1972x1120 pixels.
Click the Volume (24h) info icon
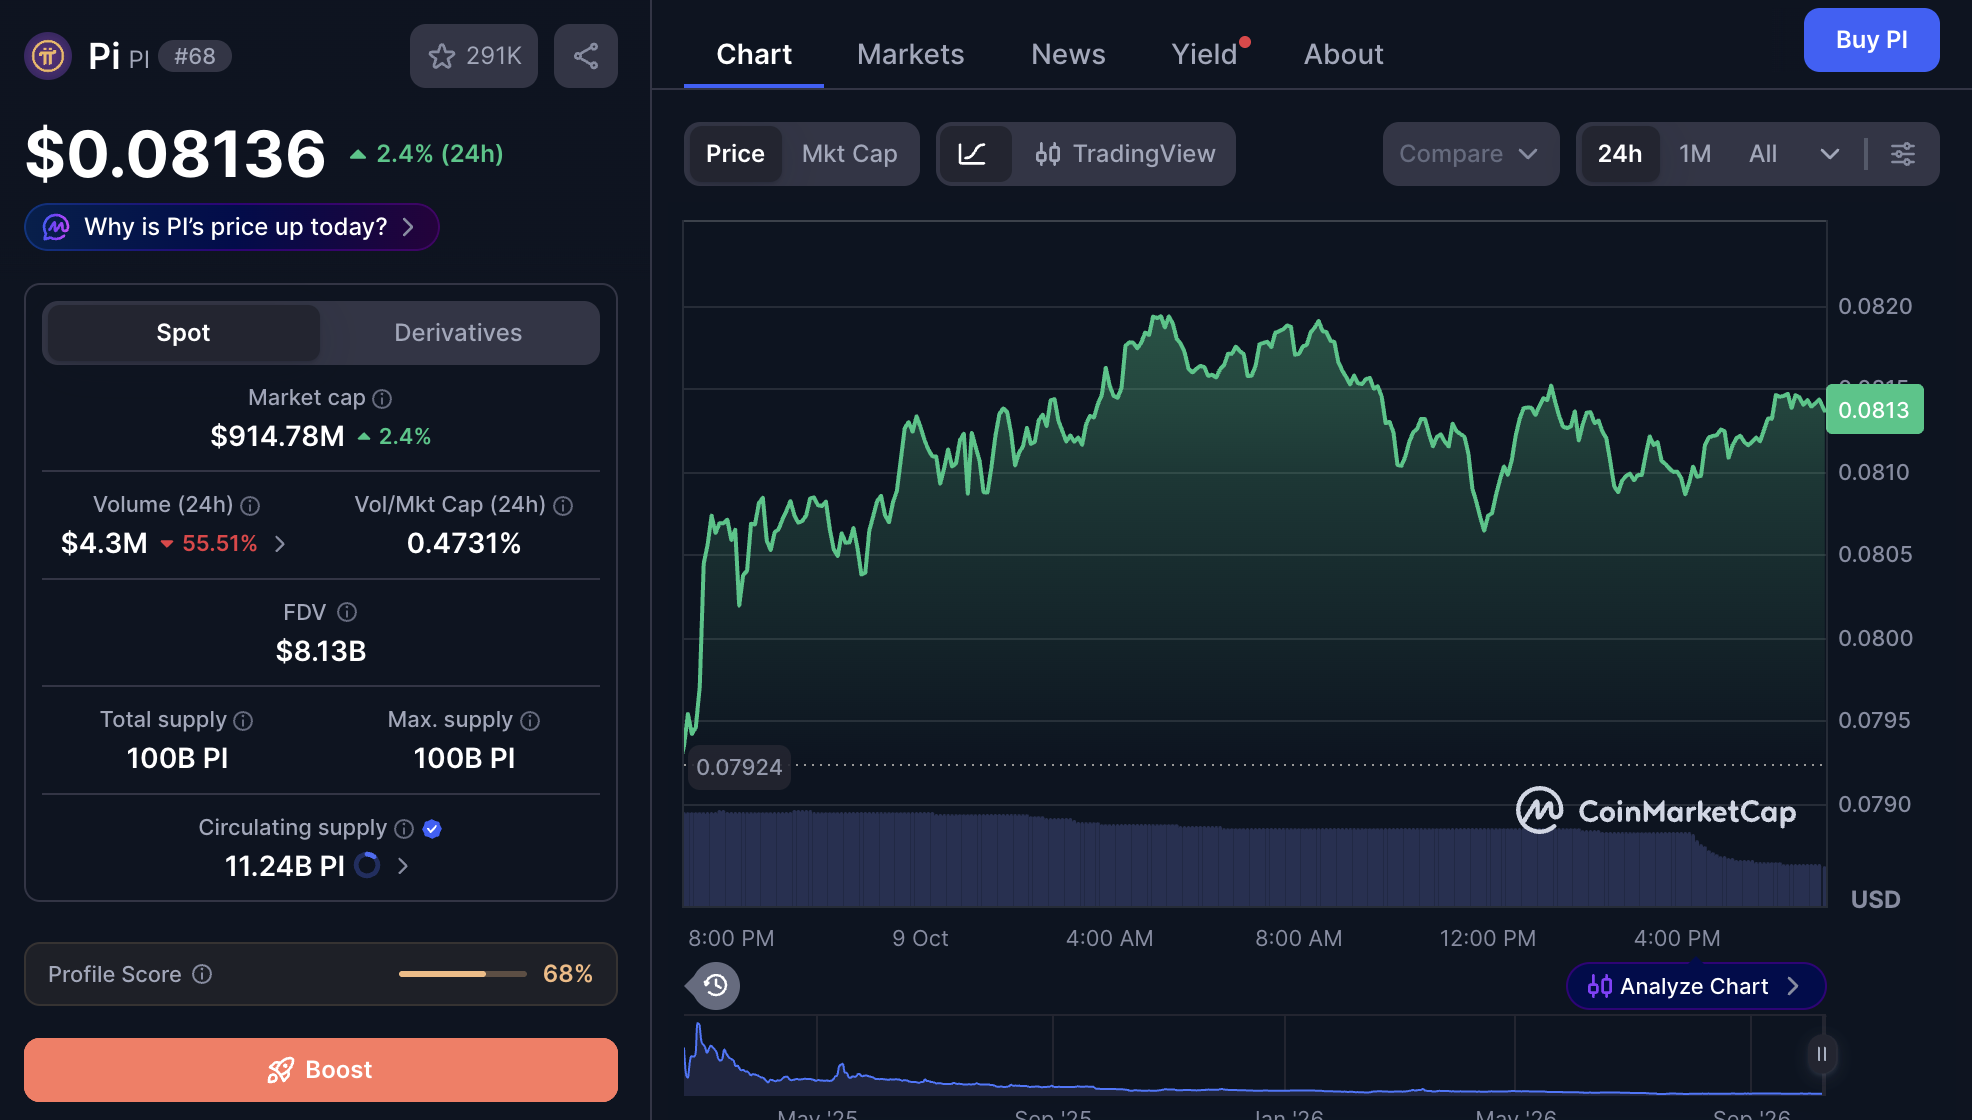pyautogui.click(x=250, y=506)
